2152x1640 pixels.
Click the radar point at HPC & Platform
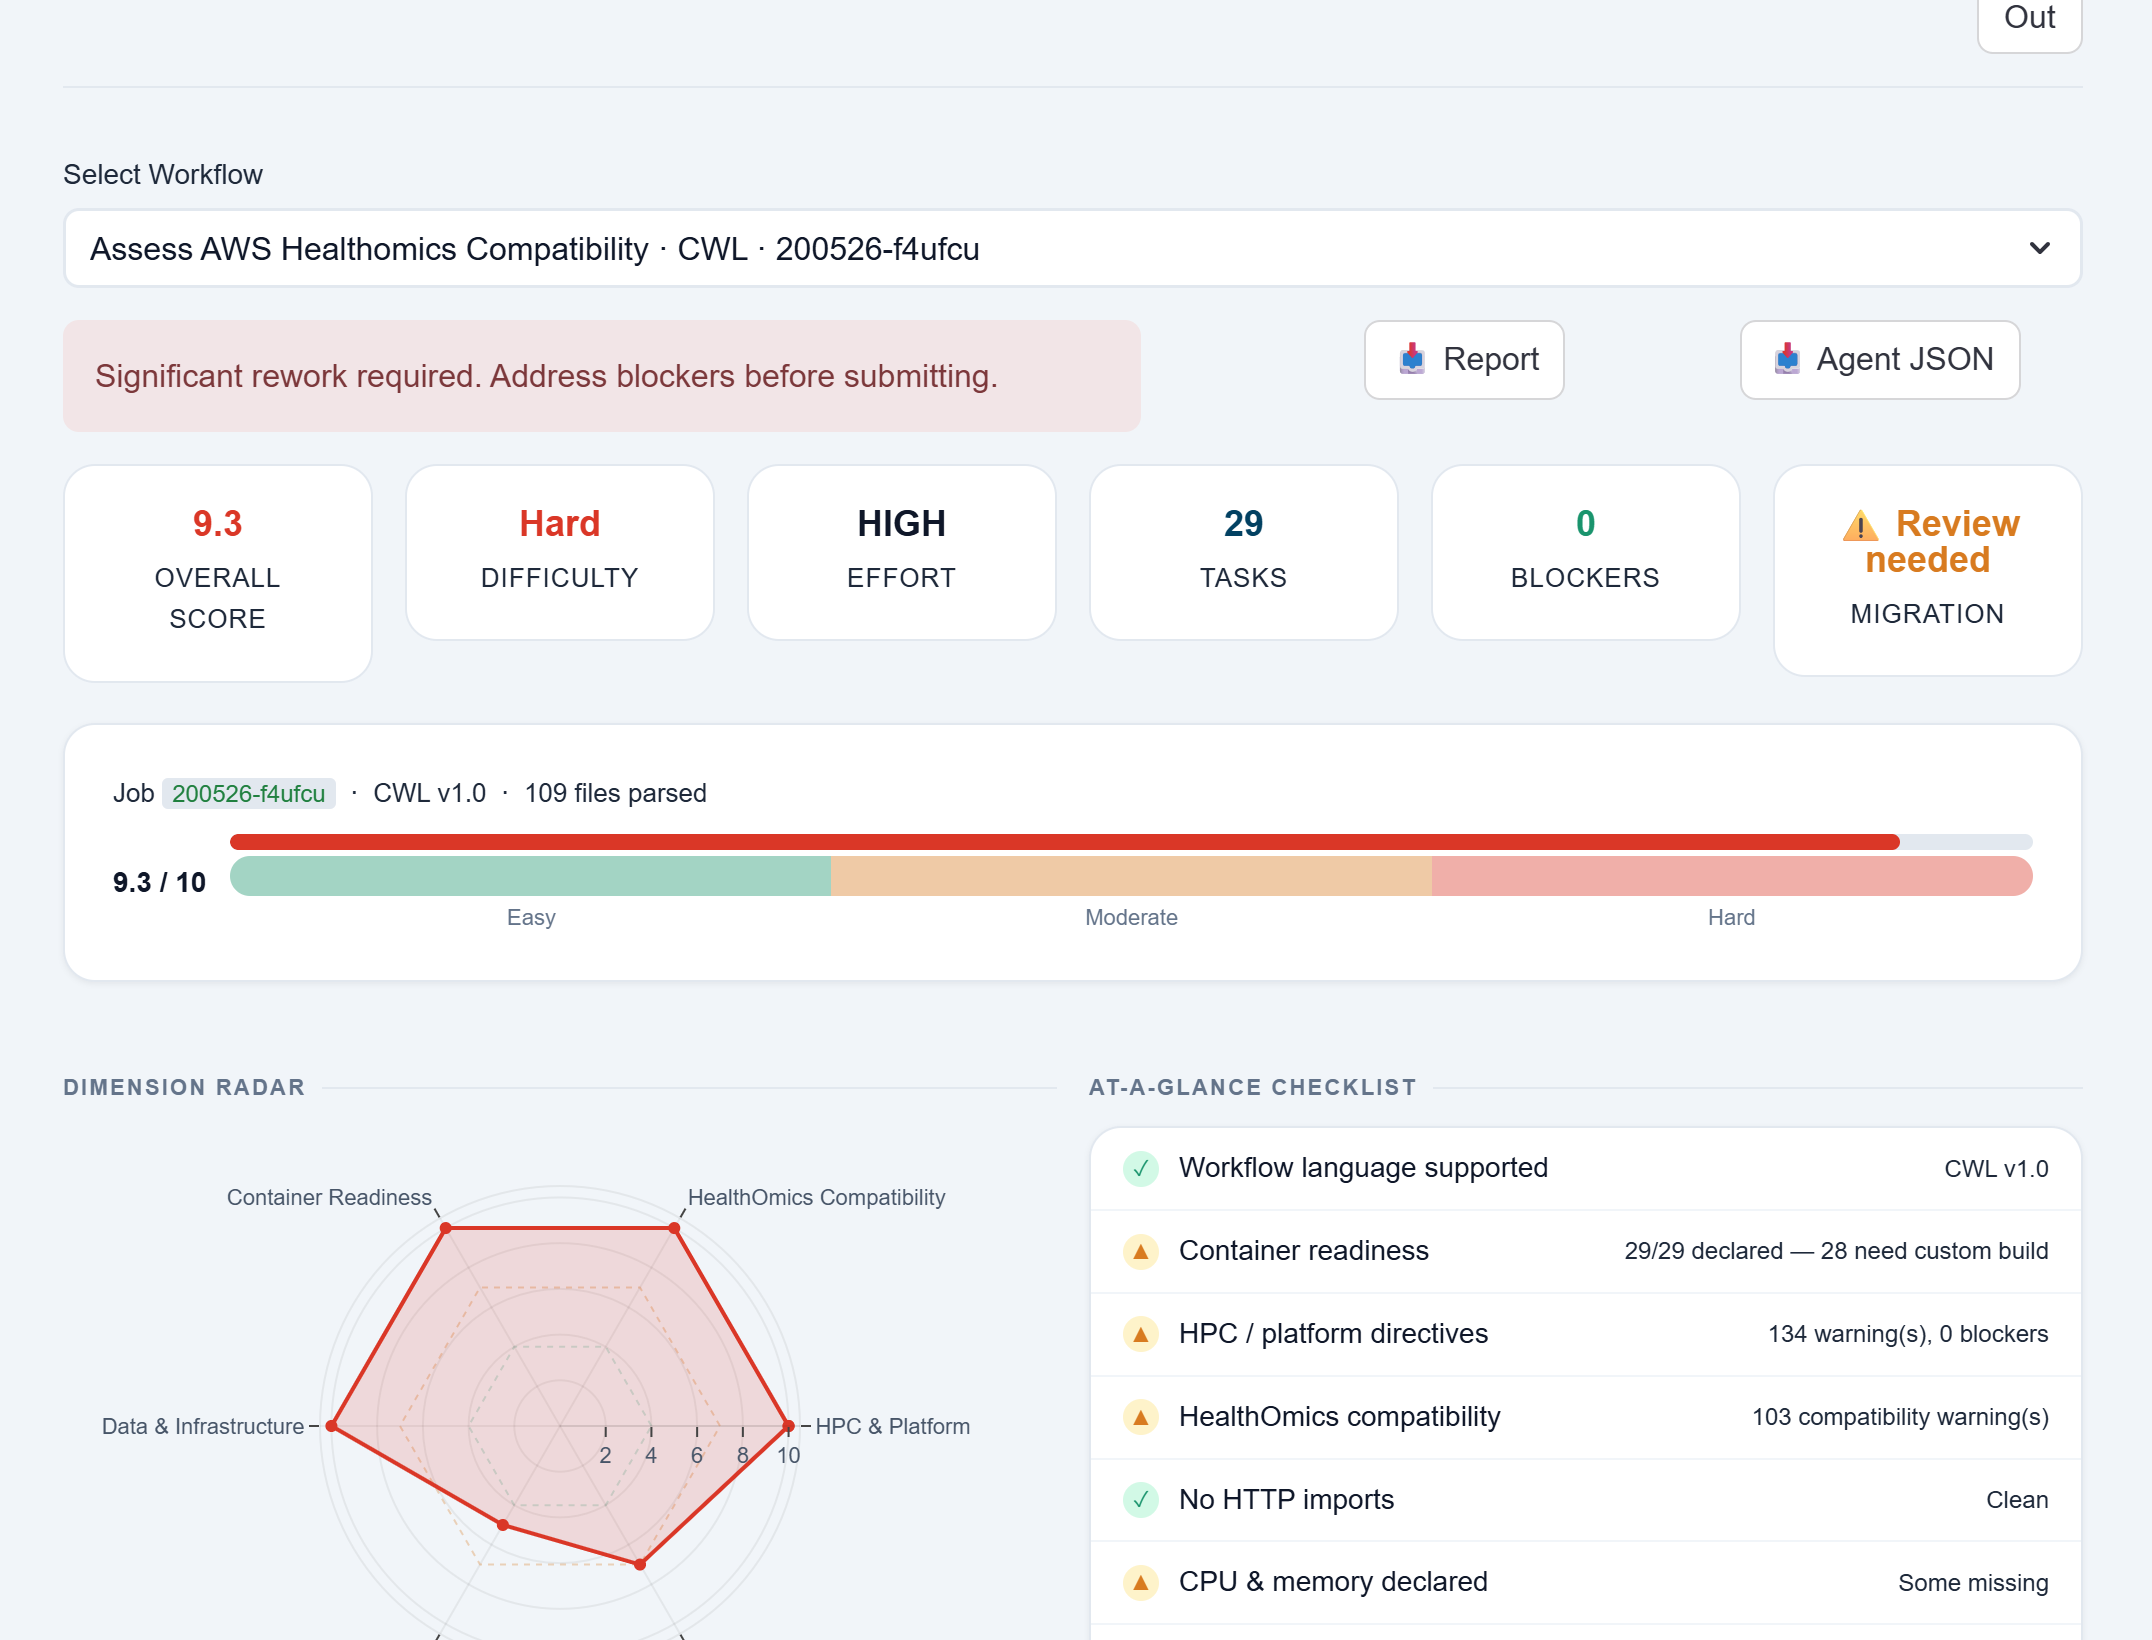pyautogui.click(x=788, y=1426)
